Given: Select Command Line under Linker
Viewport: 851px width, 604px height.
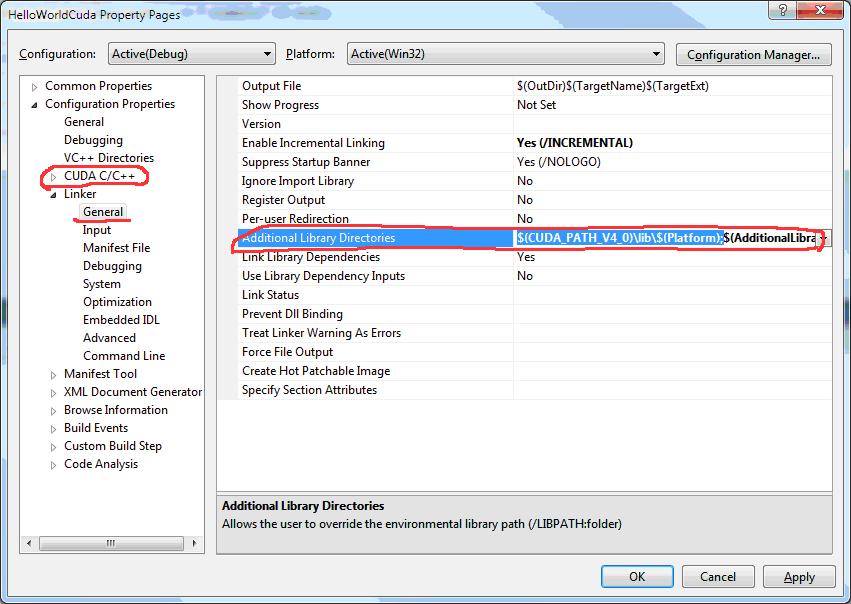Looking at the screenshot, I should coord(124,356).
